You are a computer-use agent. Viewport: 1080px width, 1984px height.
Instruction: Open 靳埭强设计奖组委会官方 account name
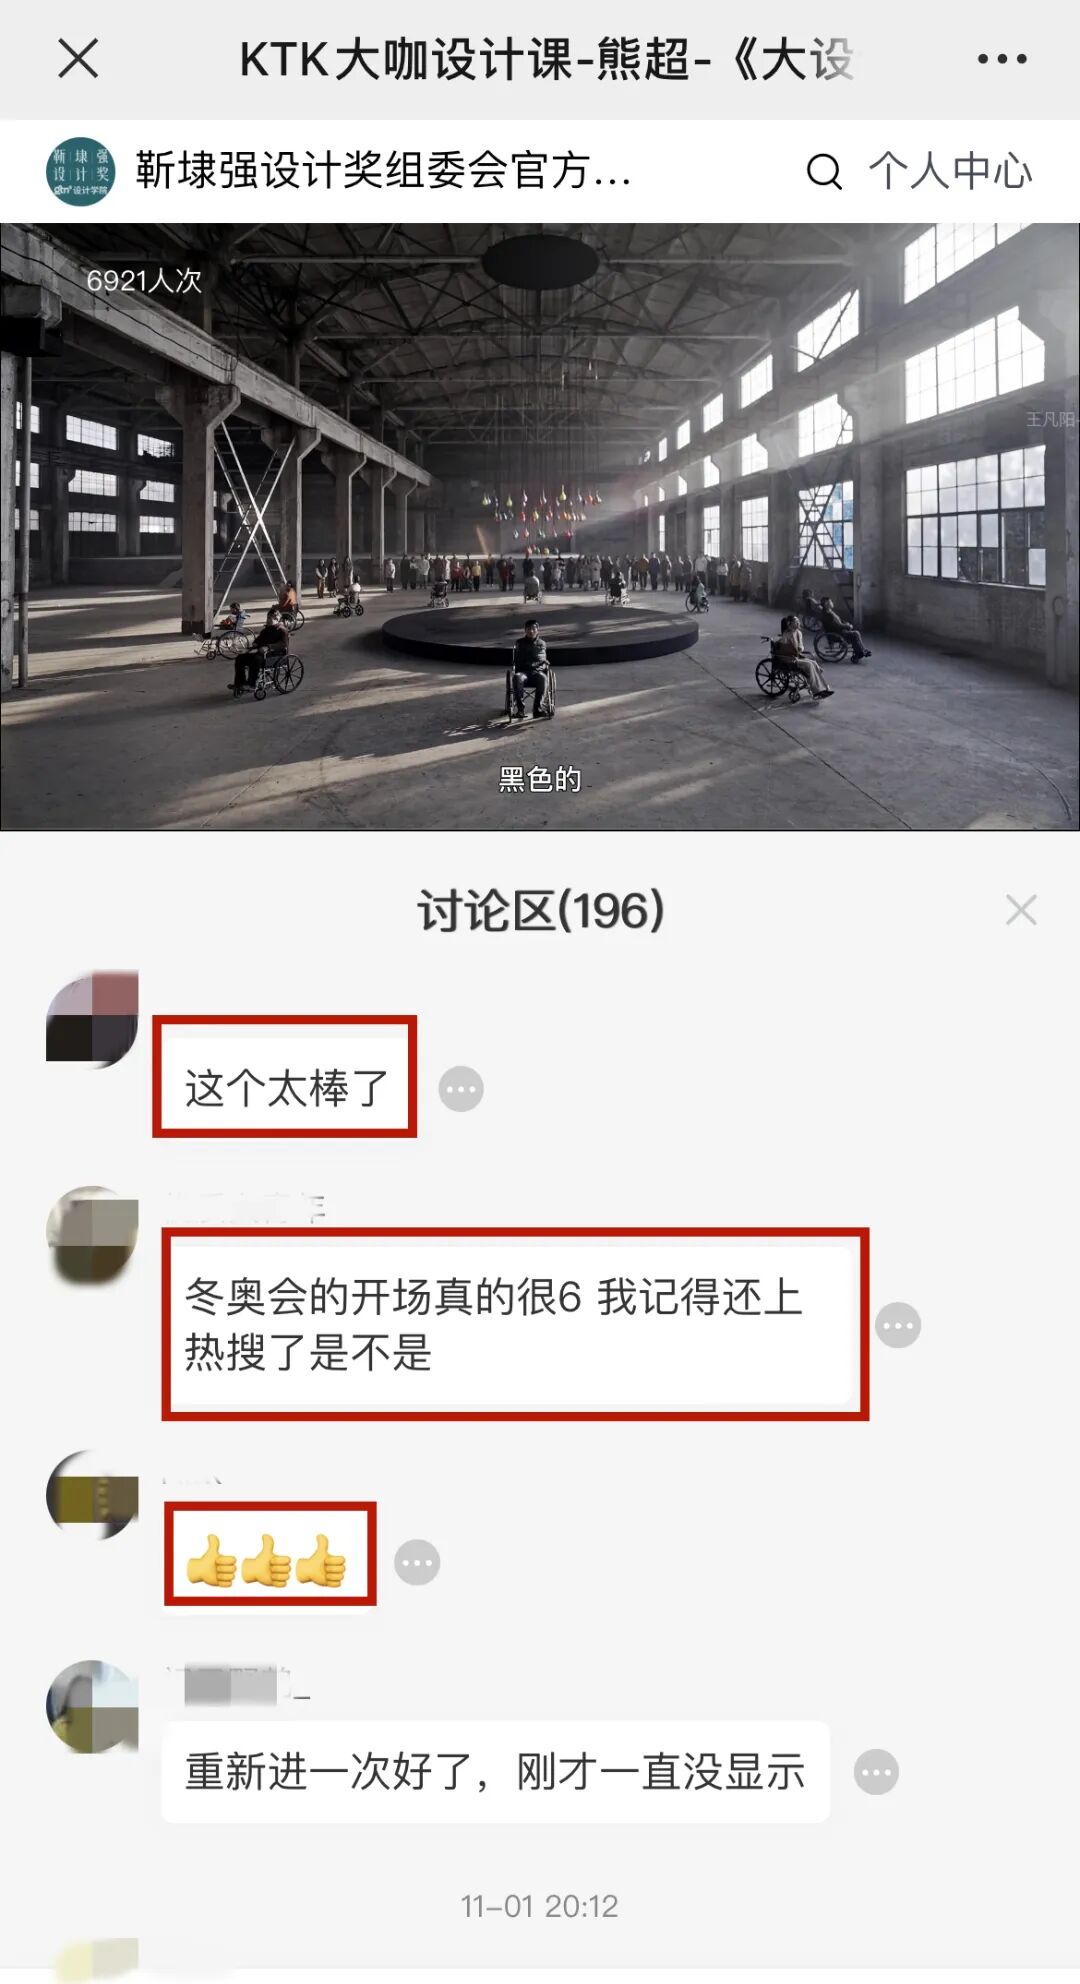383,171
